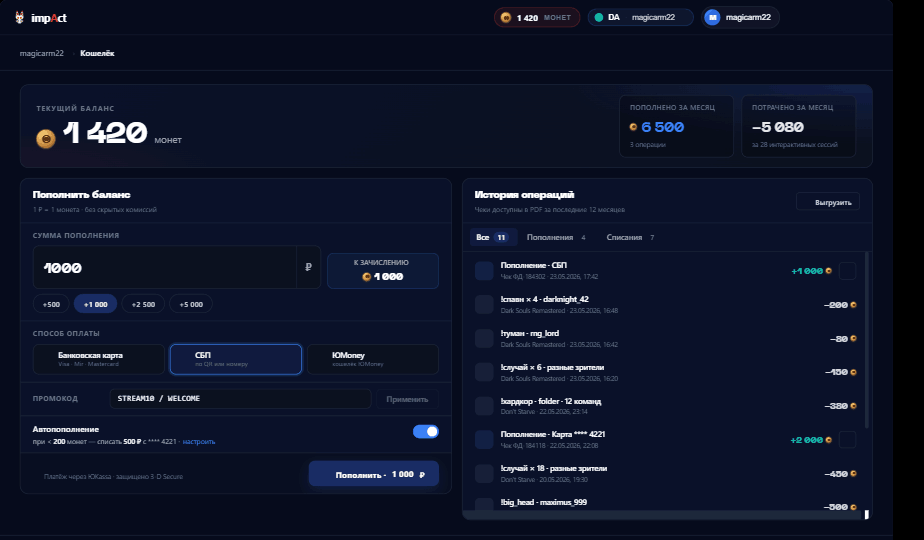Click the !туман - mg_lord entry
Screen dimensions: 924x540
coord(666,338)
